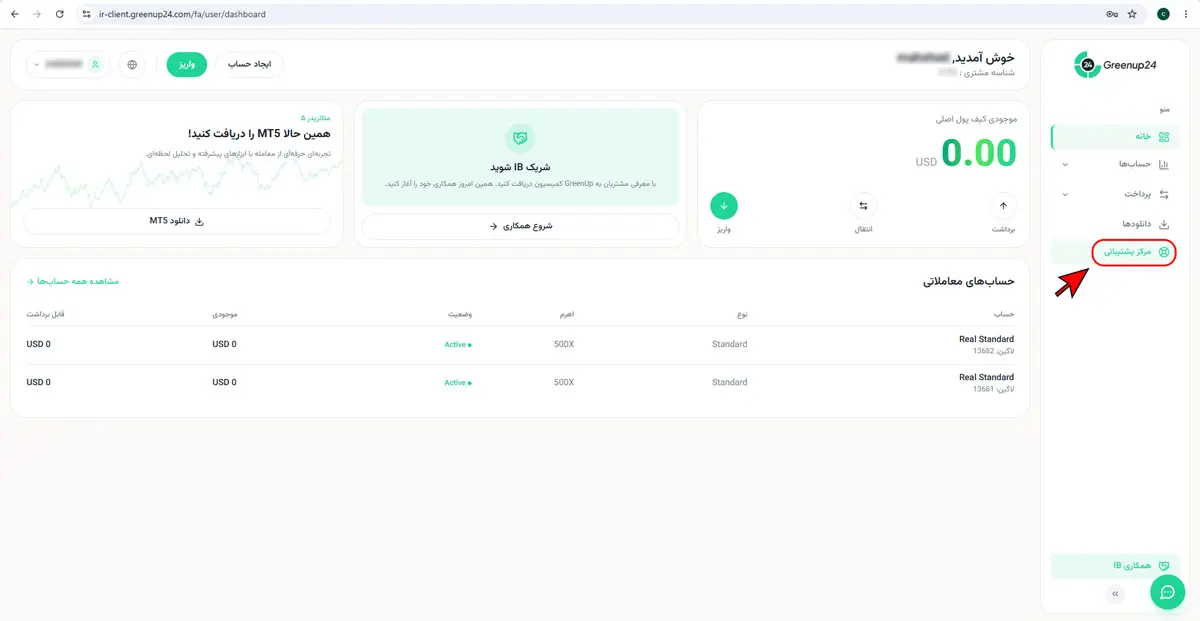This screenshot has width=1200, height=621.
Task: Open the دانلودها (Downloads) sidebar item
Action: coord(1116,224)
